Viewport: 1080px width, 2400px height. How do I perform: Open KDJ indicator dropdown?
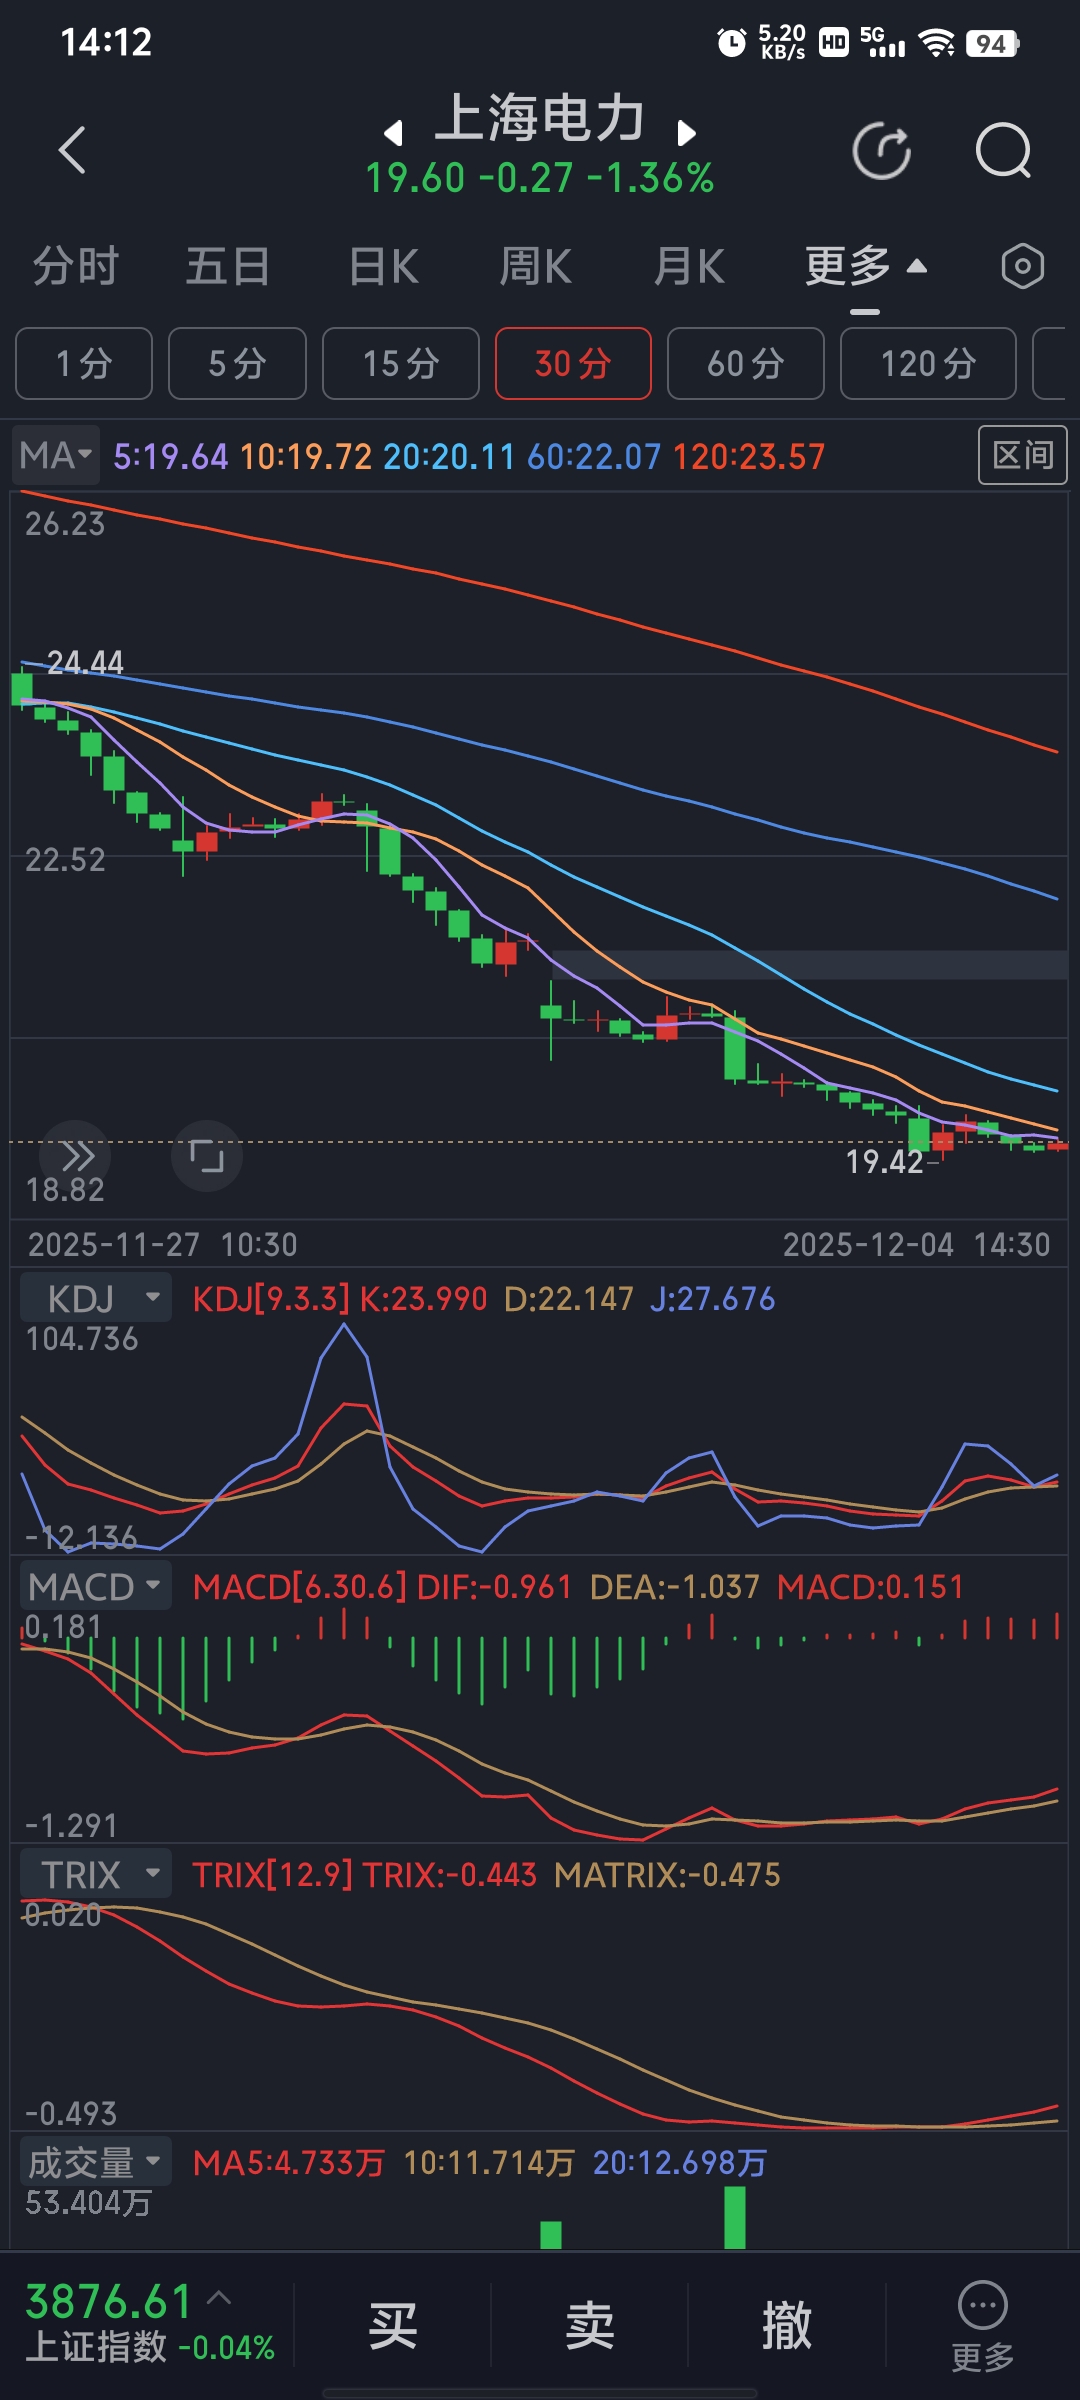(x=96, y=1298)
